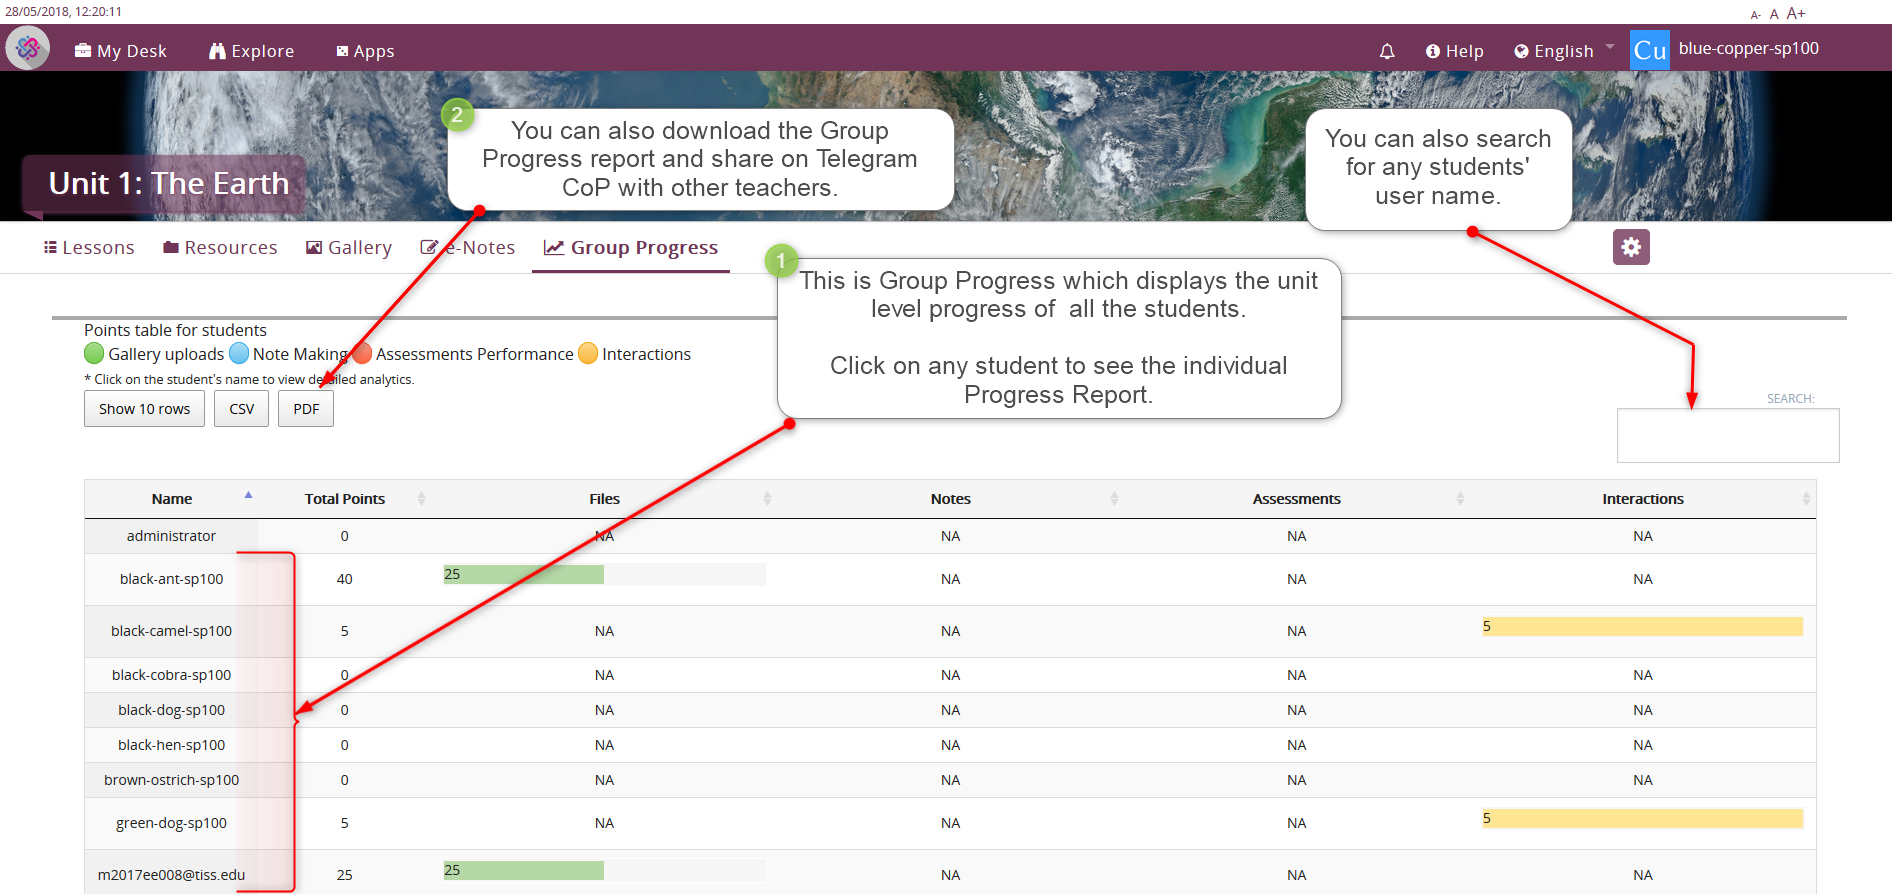Switch to the Gallery tab
The height and width of the screenshot is (894, 1892).
[349, 248]
